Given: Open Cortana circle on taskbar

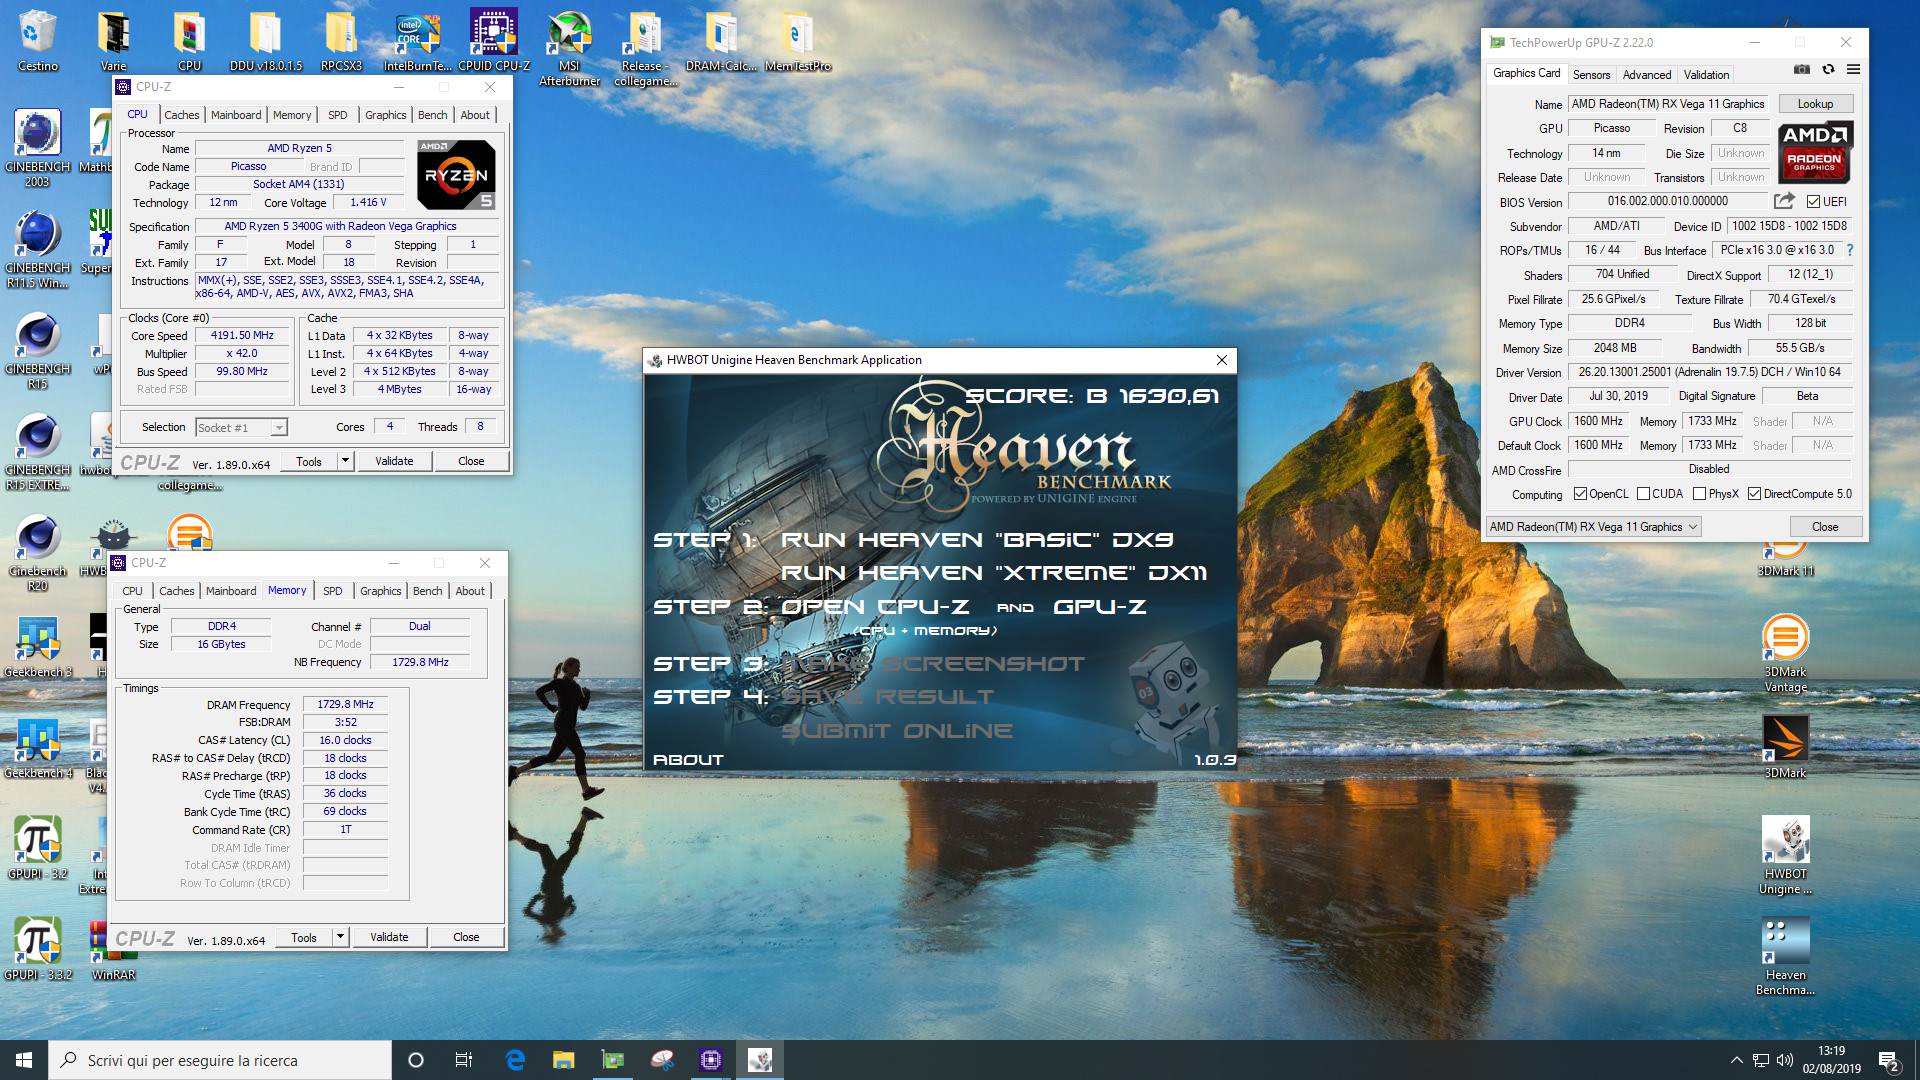Looking at the screenshot, I should tap(416, 1060).
